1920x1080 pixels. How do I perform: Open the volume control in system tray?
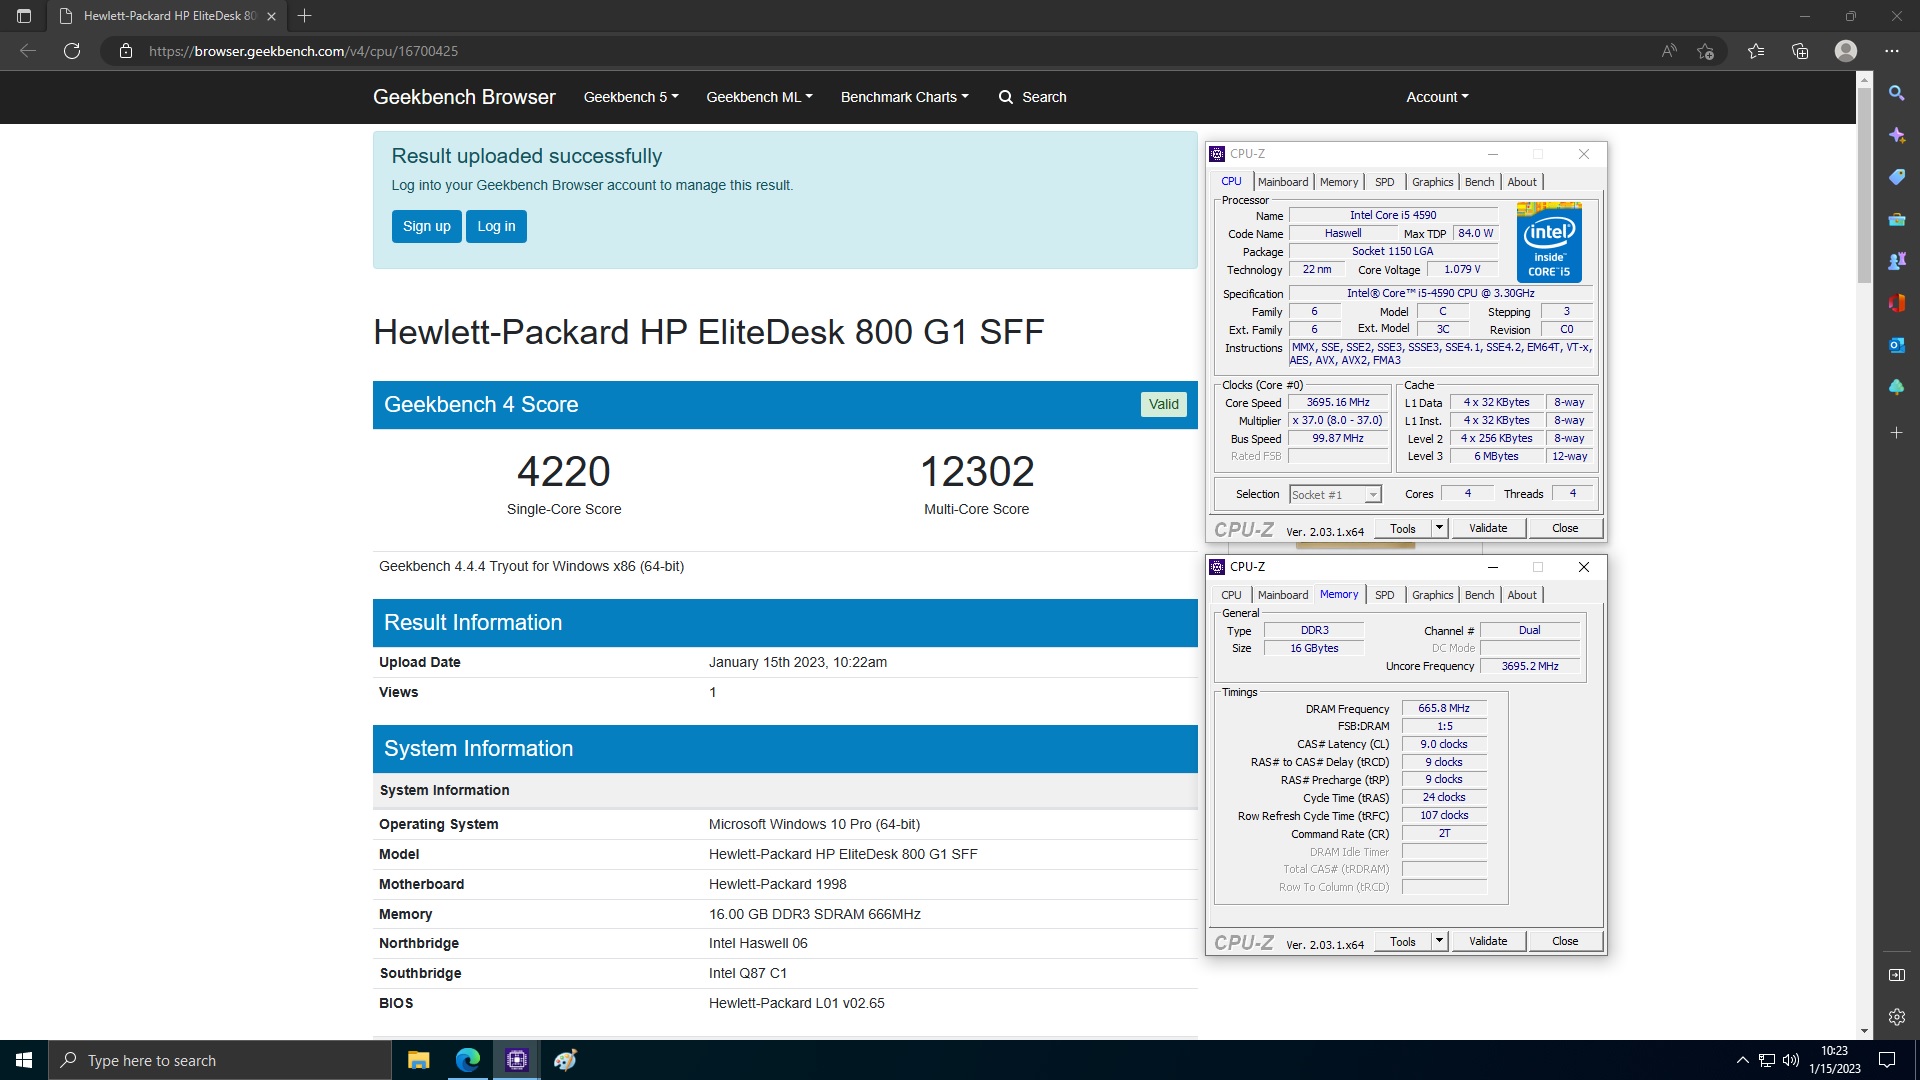pos(1791,1060)
